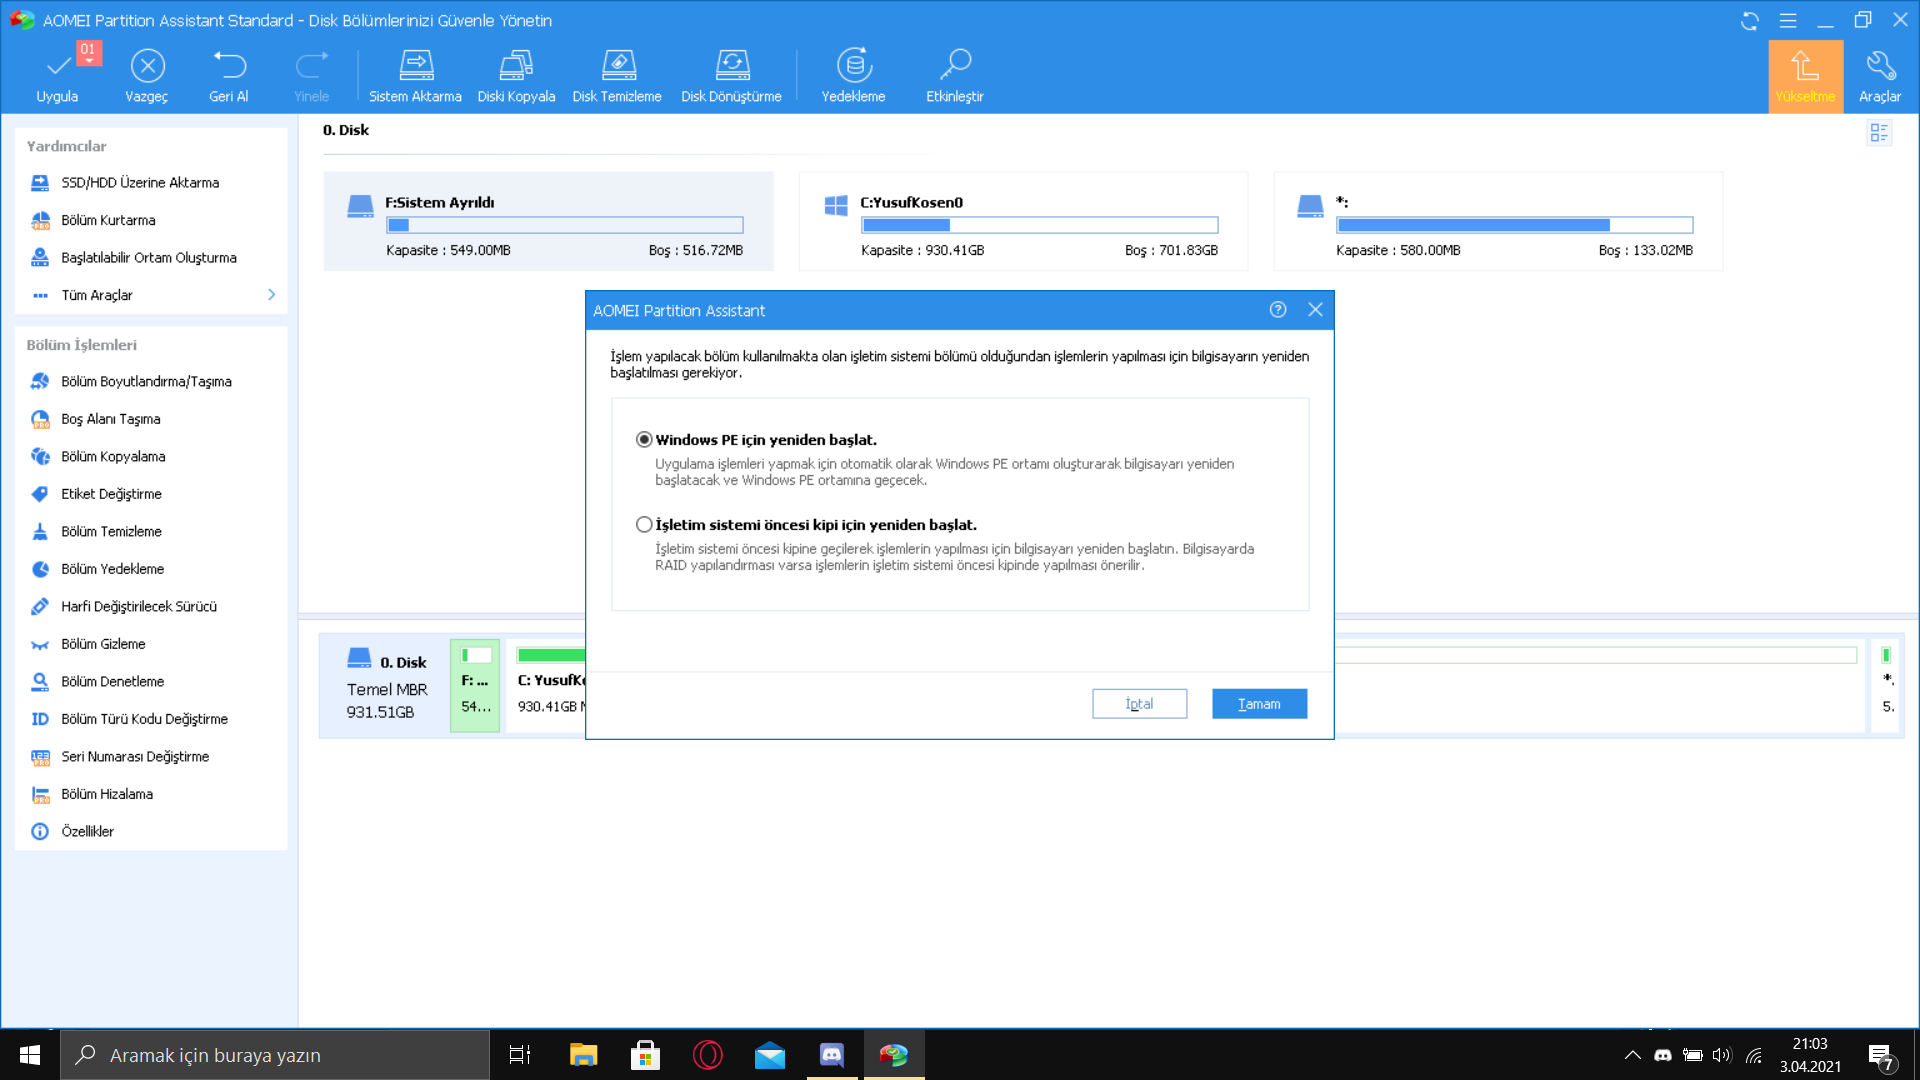Open the hamburger menu in the title bar

tap(1788, 20)
